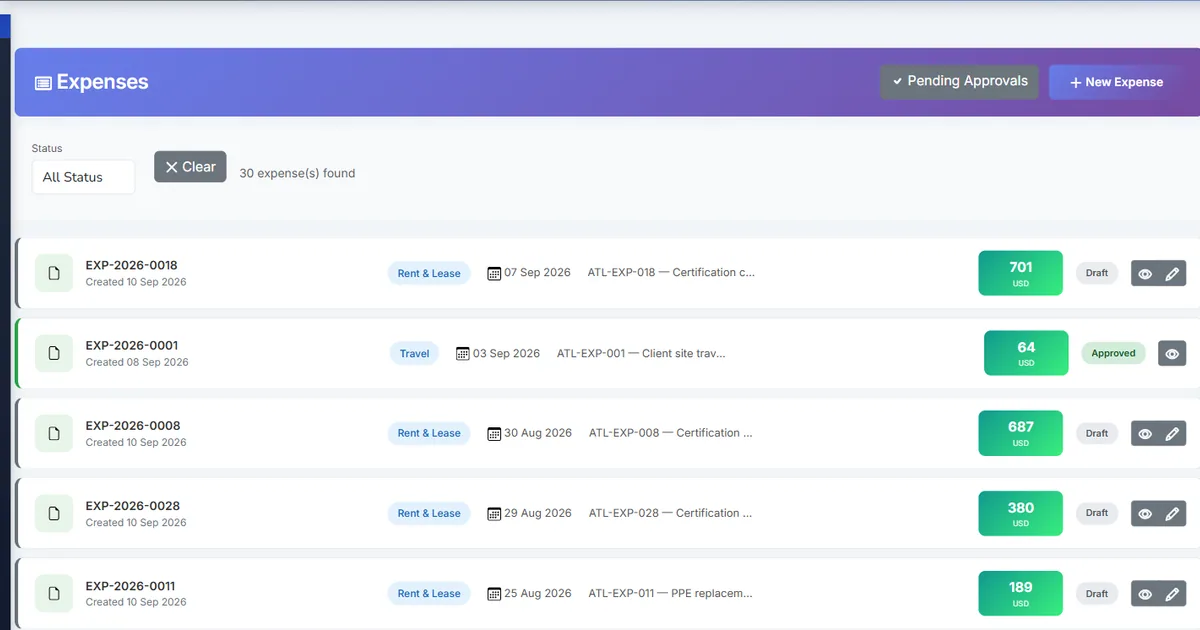Click the Draft status badge of EXP-2026-0008
Screen dimensions: 1200x630
click(x=1097, y=433)
